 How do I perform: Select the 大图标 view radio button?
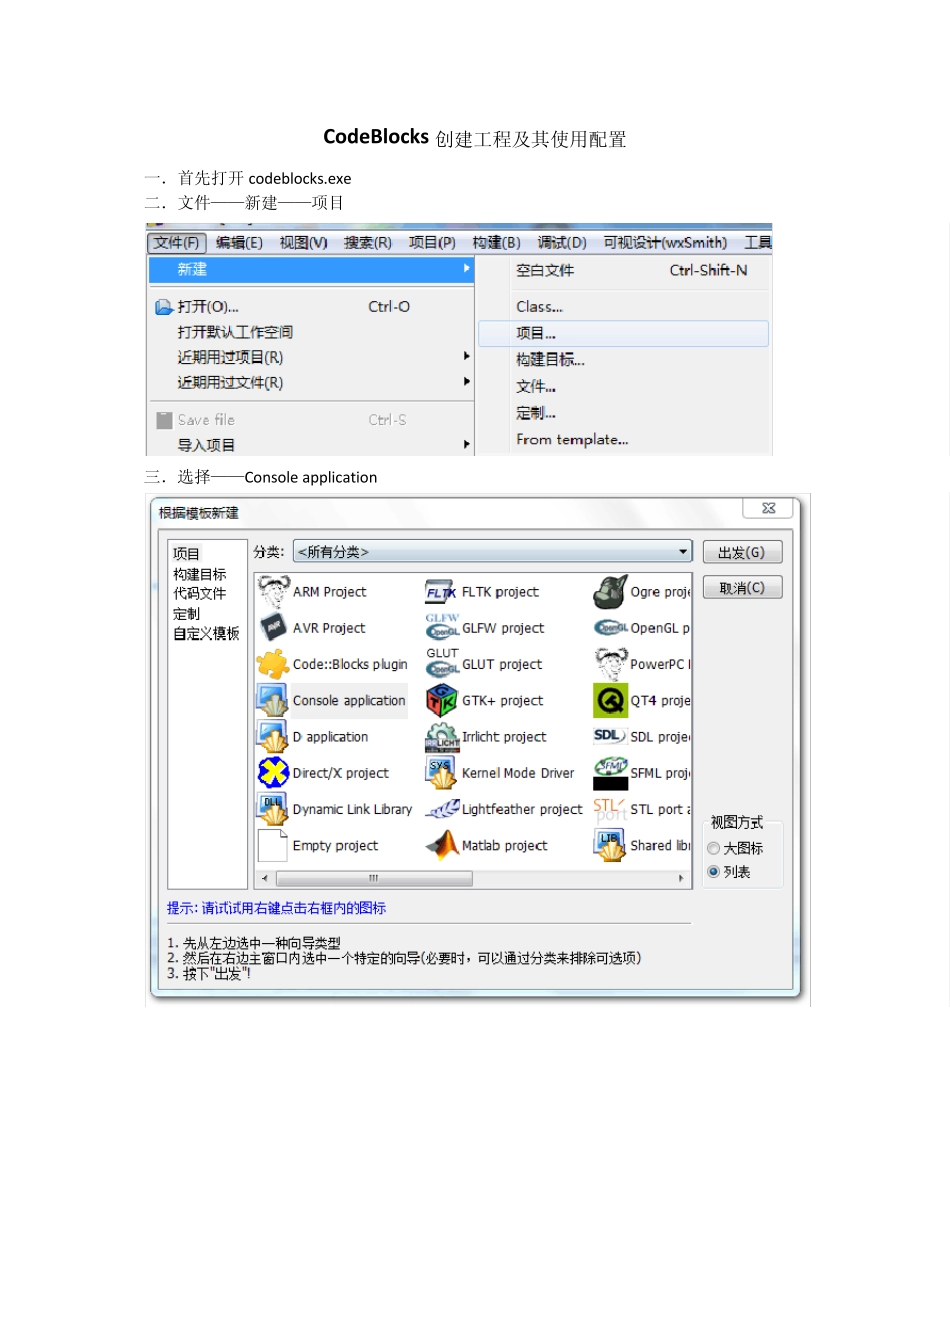pyautogui.click(x=714, y=848)
